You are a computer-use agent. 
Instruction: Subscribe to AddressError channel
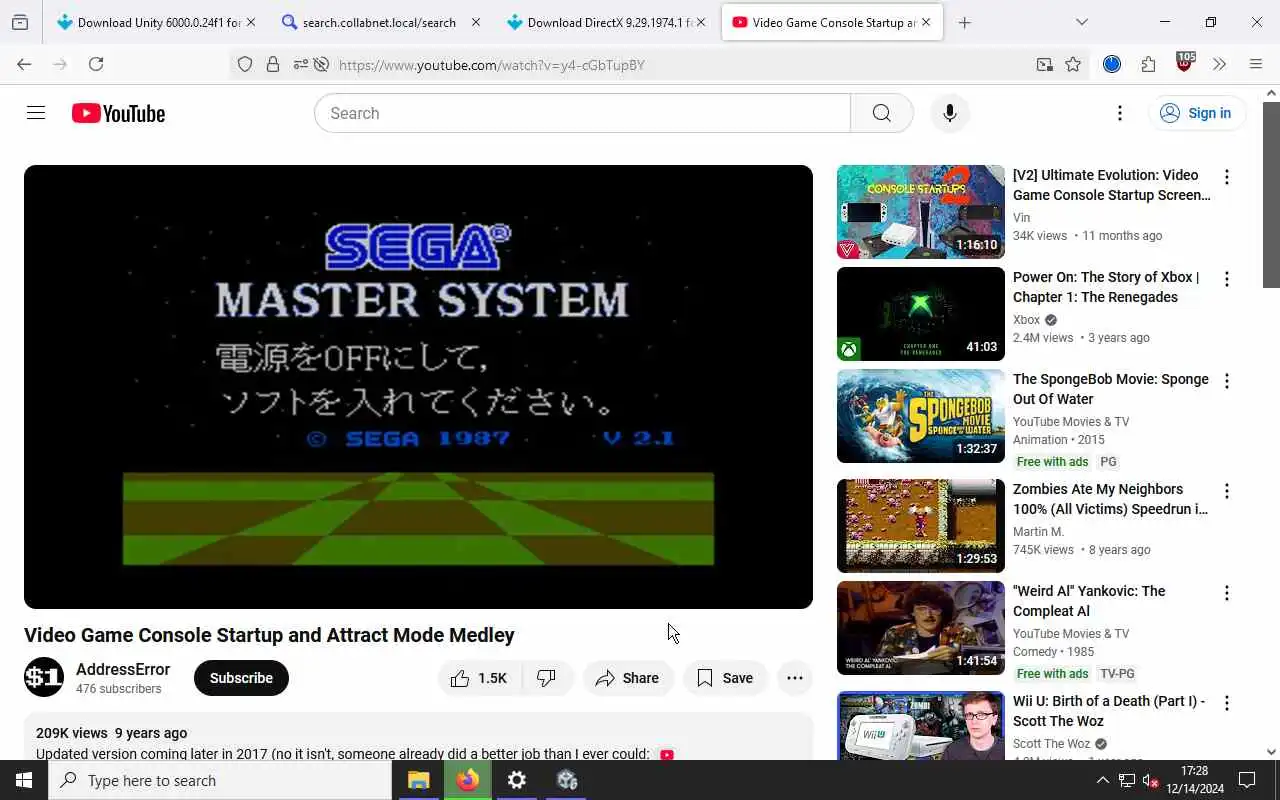[x=241, y=678]
